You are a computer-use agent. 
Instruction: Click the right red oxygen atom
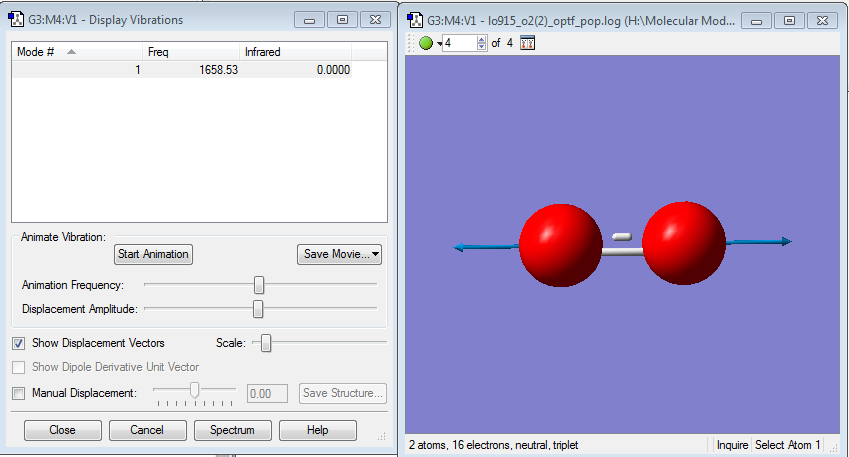[684, 243]
